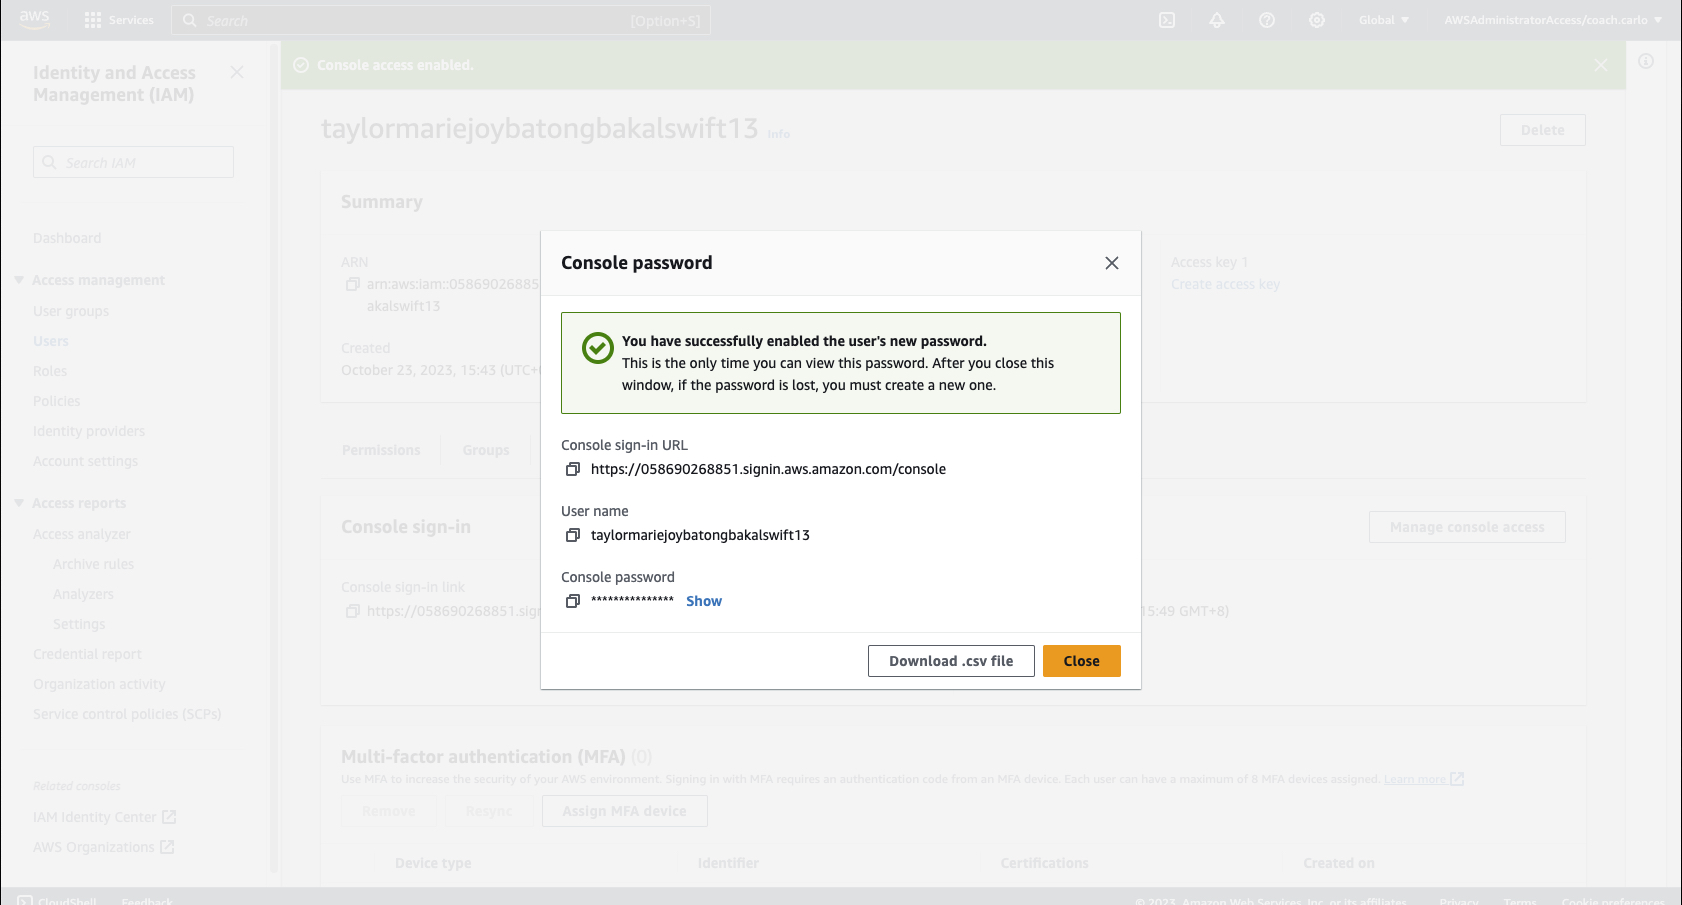Screen dimensions: 1682x905
Task: Copy the user name in dialog
Action: point(573,535)
